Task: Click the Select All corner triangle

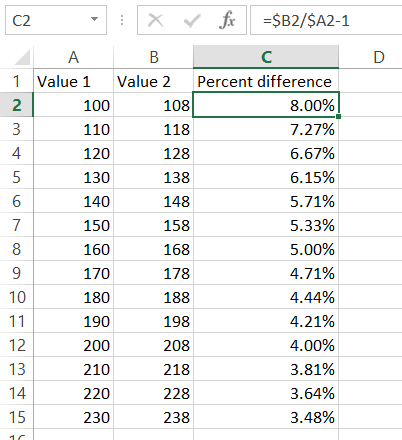Action: [x=23, y=57]
